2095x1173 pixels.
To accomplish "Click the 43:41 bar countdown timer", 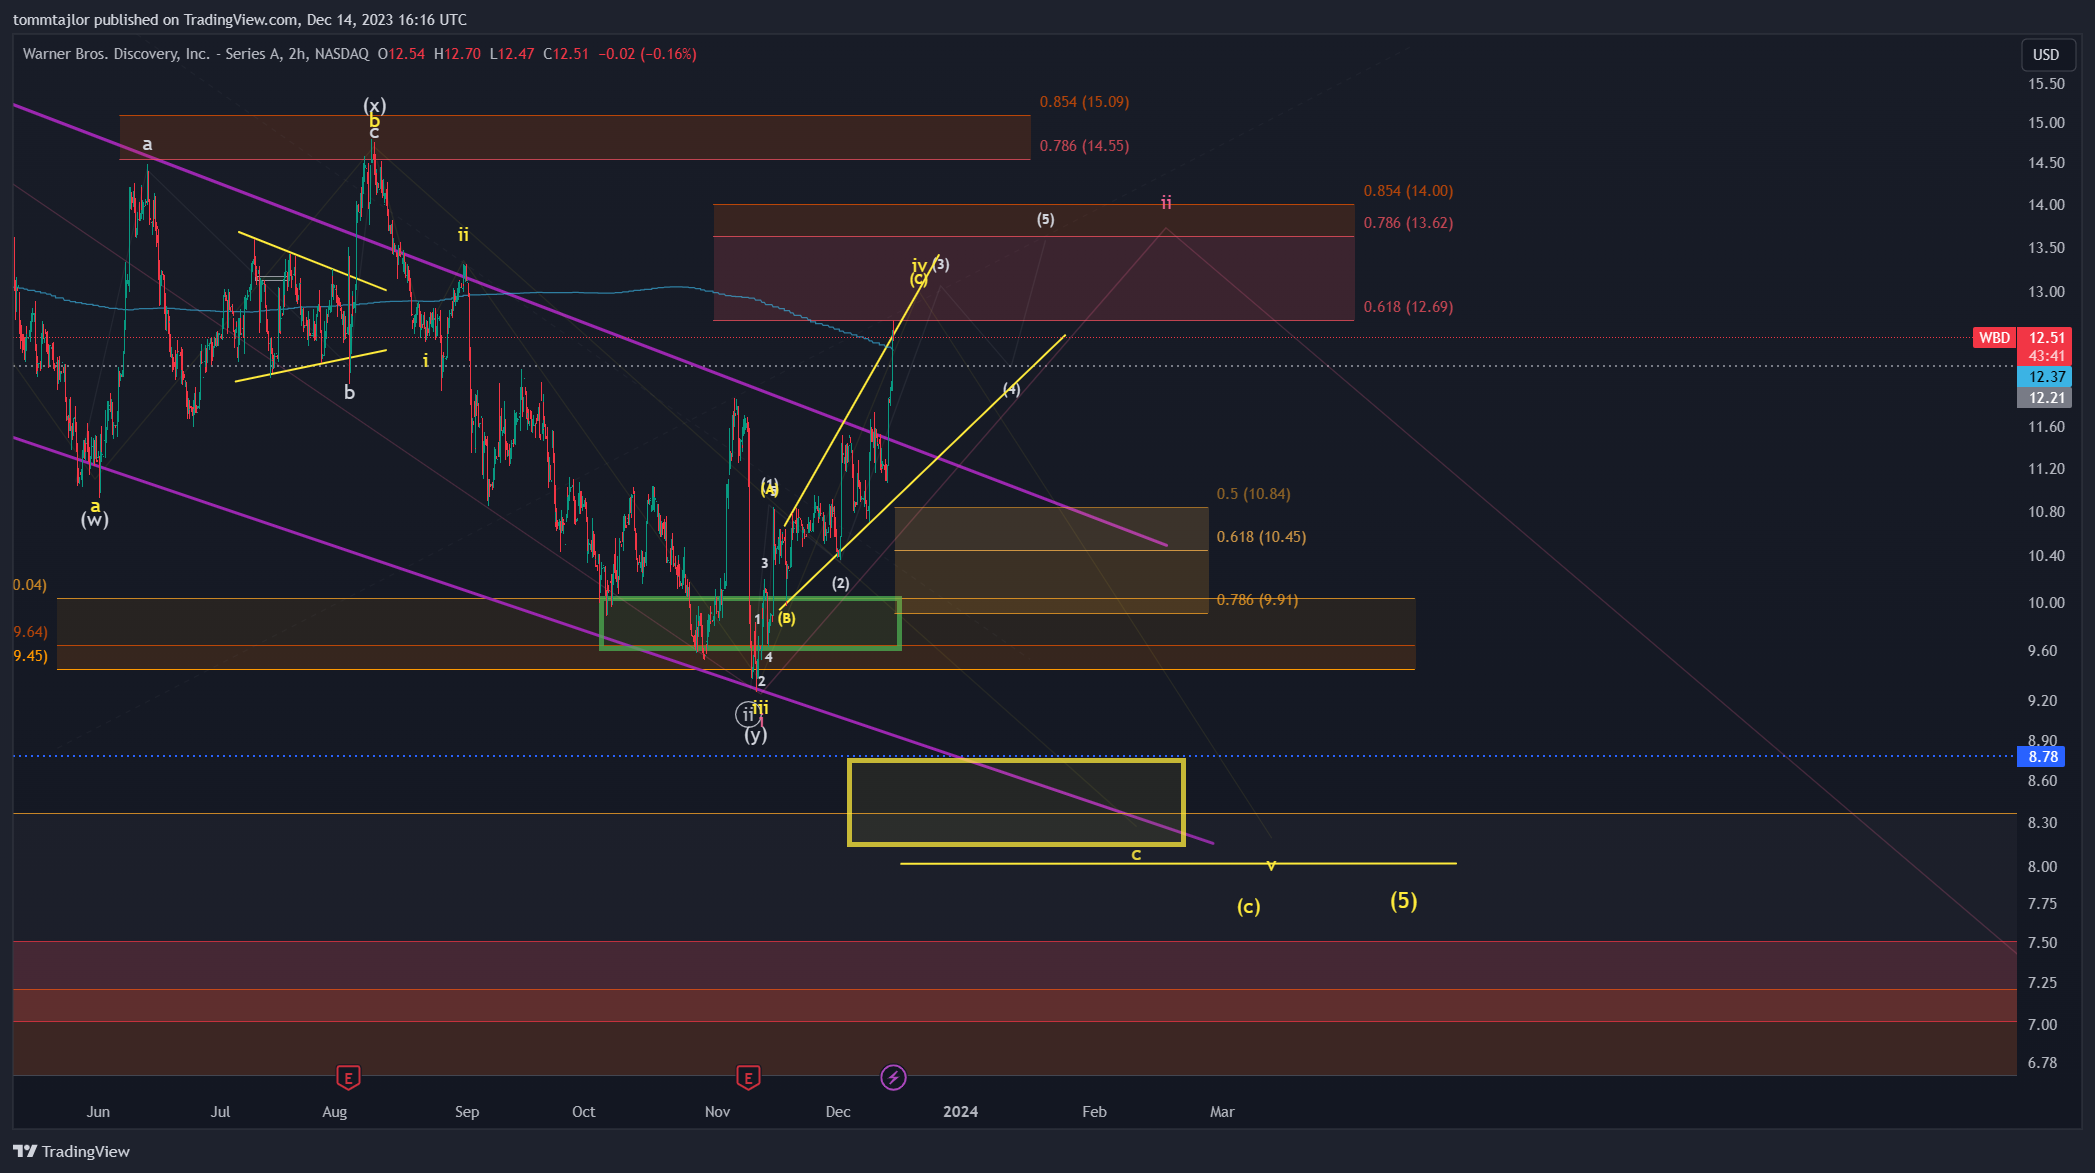I will click(x=2046, y=356).
